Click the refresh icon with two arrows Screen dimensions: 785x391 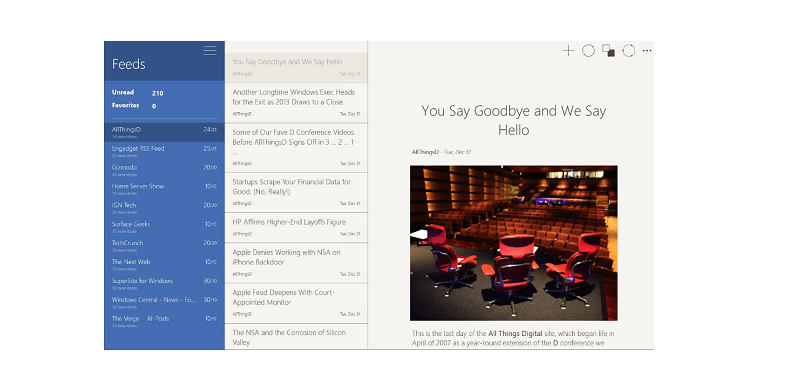[588, 51]
